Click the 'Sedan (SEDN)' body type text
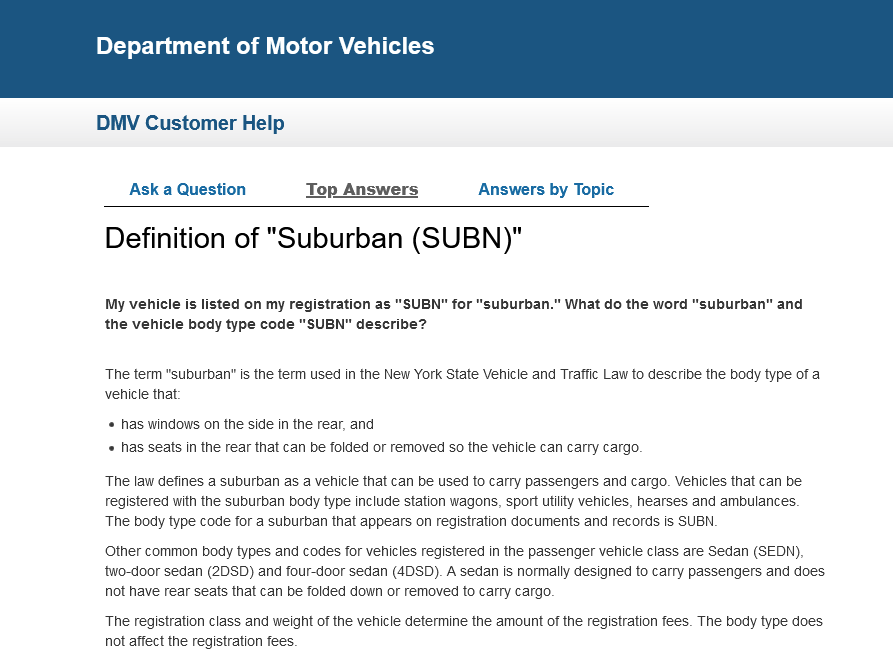Image resolution: width=893 pixels, height=666 pixels. point(755,551)
